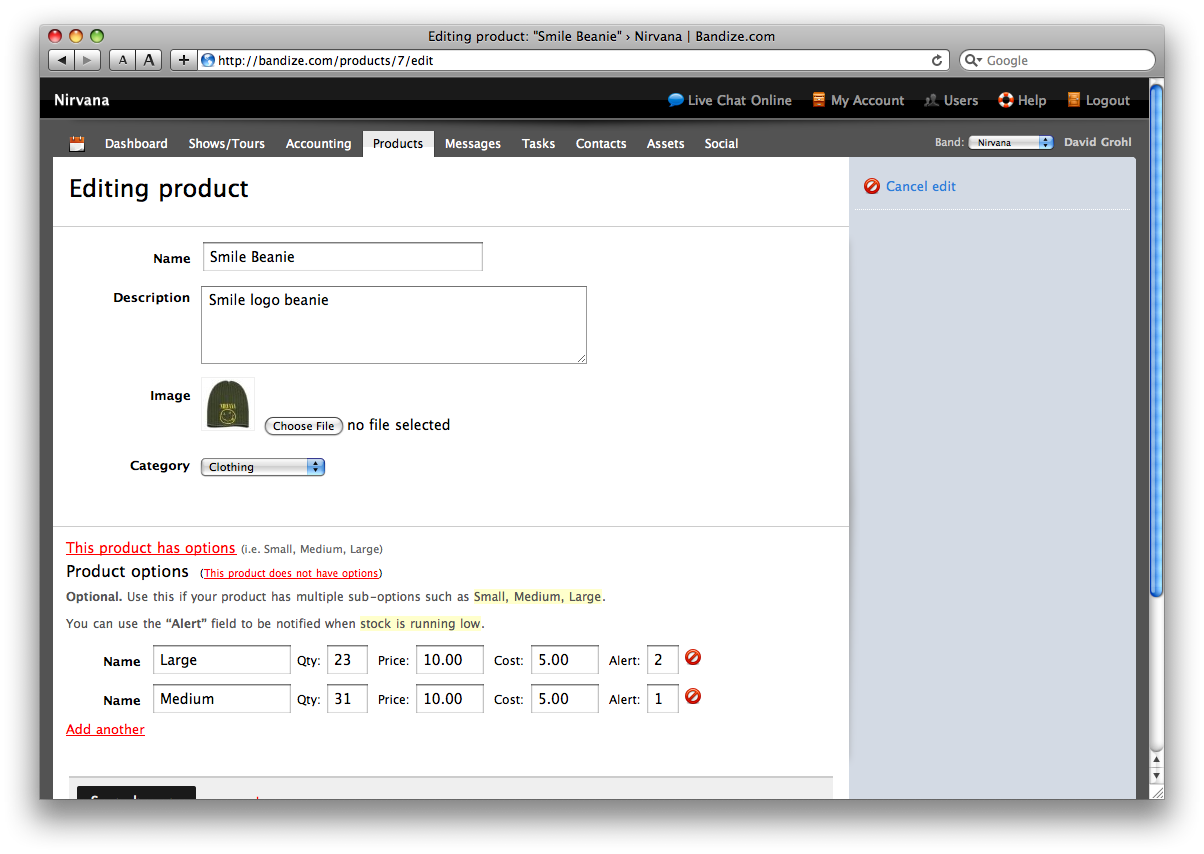
Task: Click the Live Chat Online speech bubble icon
Action: [x=676, y=100]
